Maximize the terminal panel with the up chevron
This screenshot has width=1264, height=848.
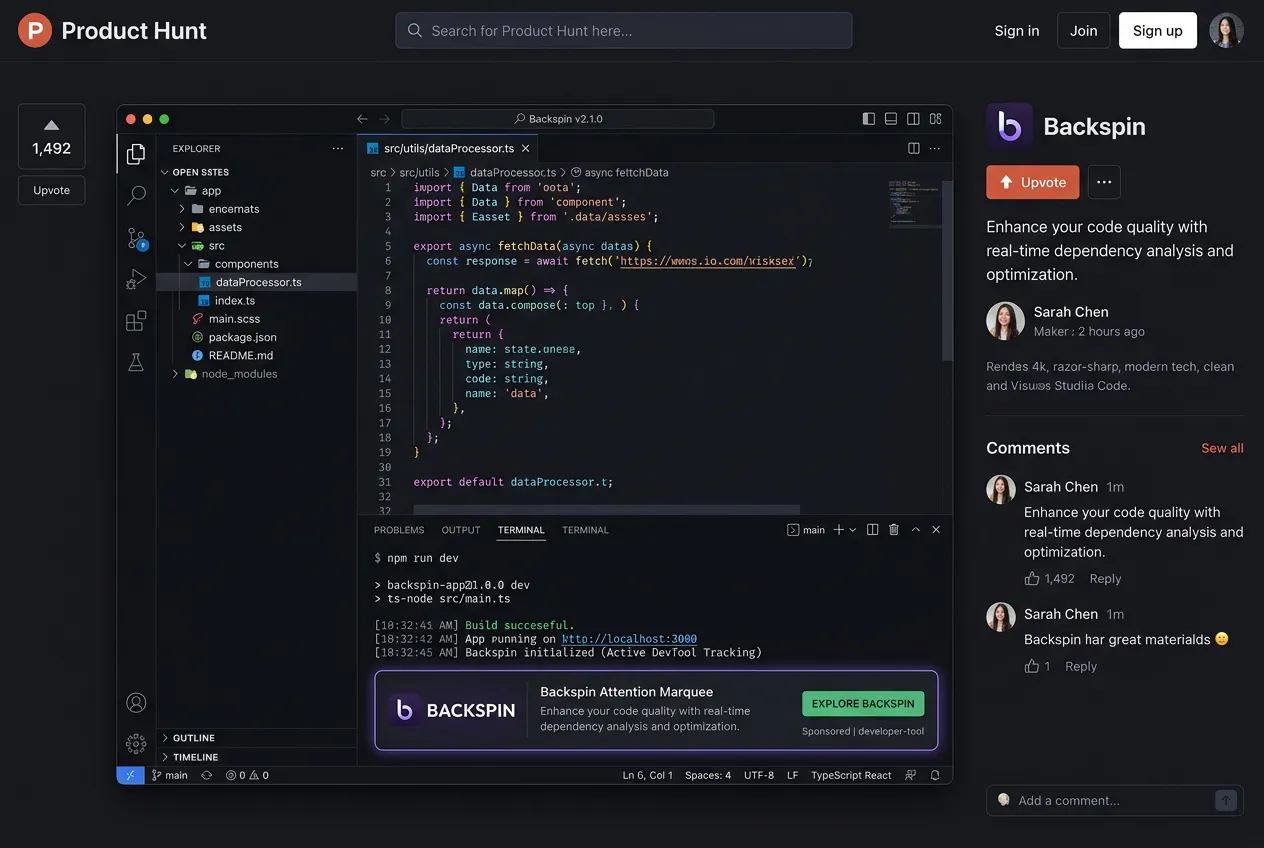[x=915, y=530]
